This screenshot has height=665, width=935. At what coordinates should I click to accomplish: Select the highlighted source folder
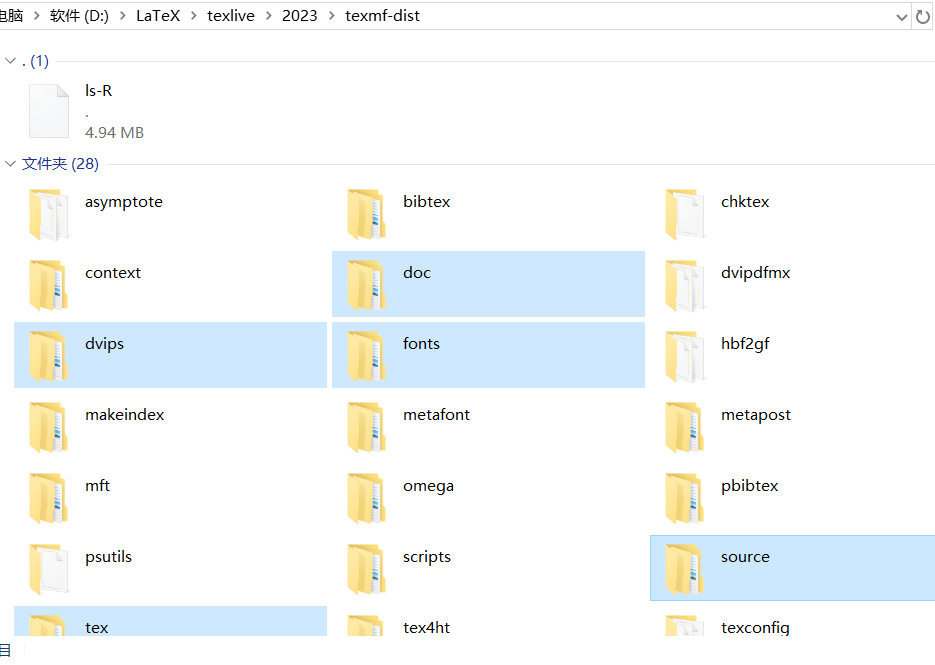[745, 557]
